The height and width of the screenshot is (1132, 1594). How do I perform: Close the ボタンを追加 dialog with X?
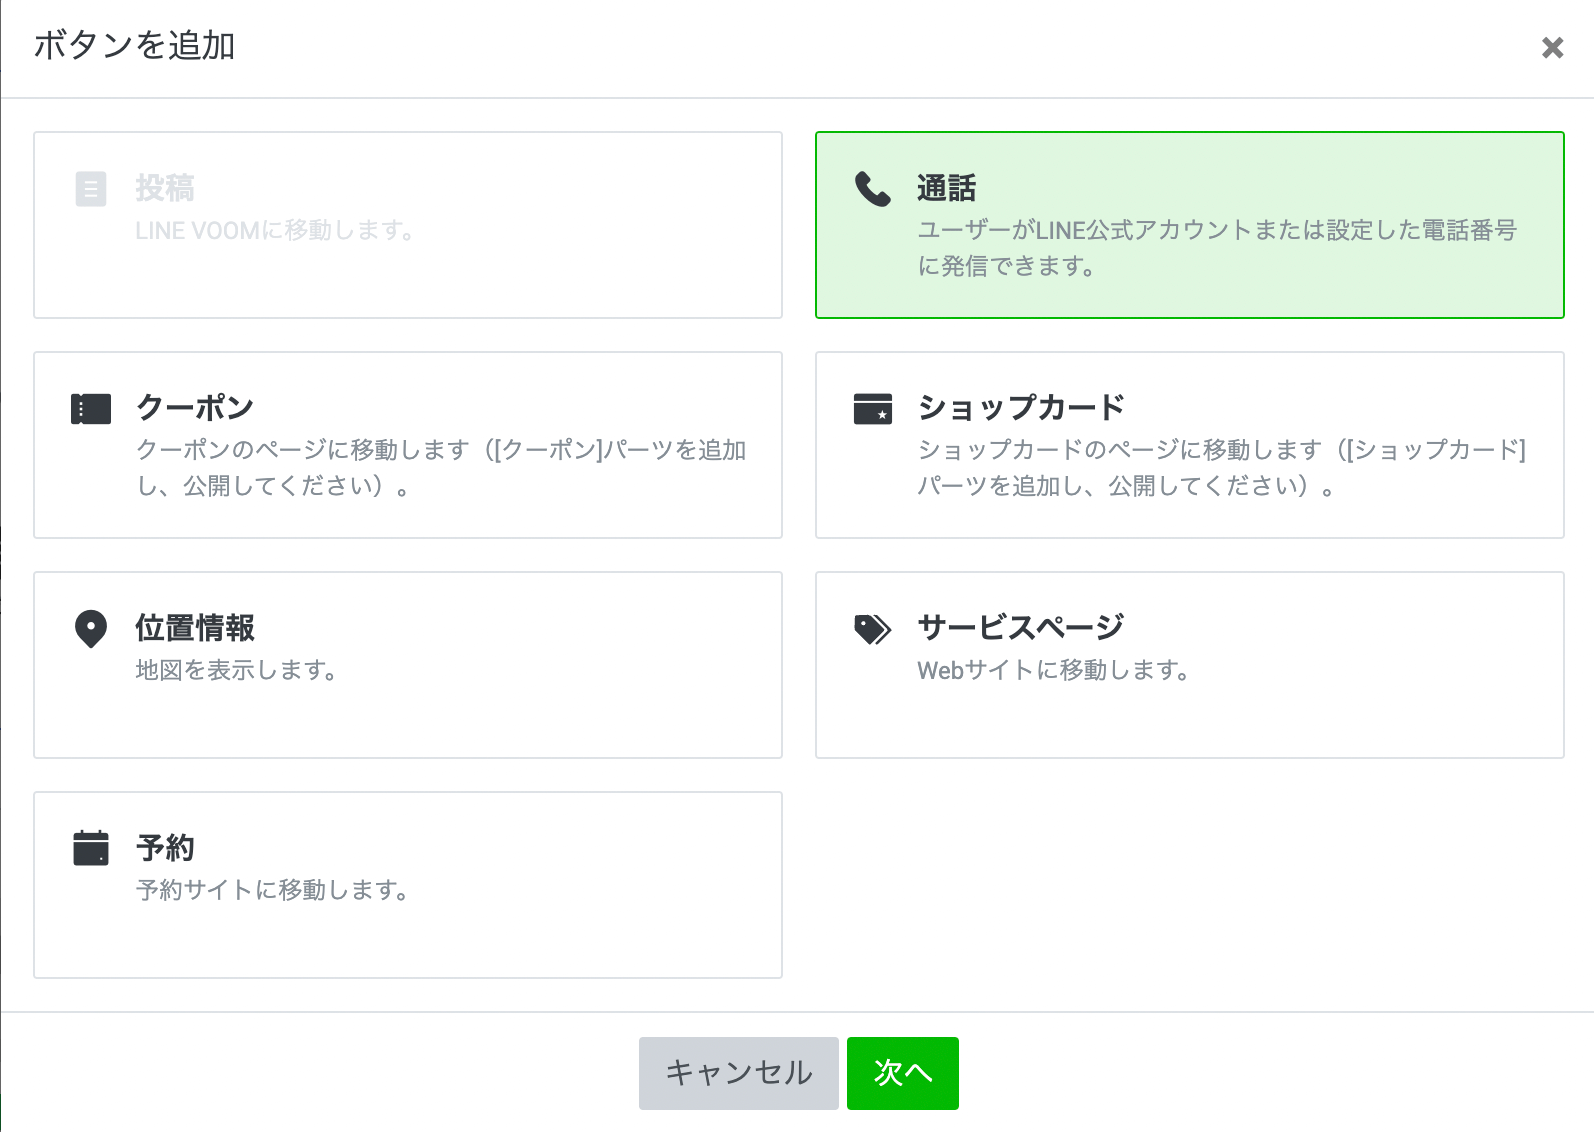point(1552,48)
